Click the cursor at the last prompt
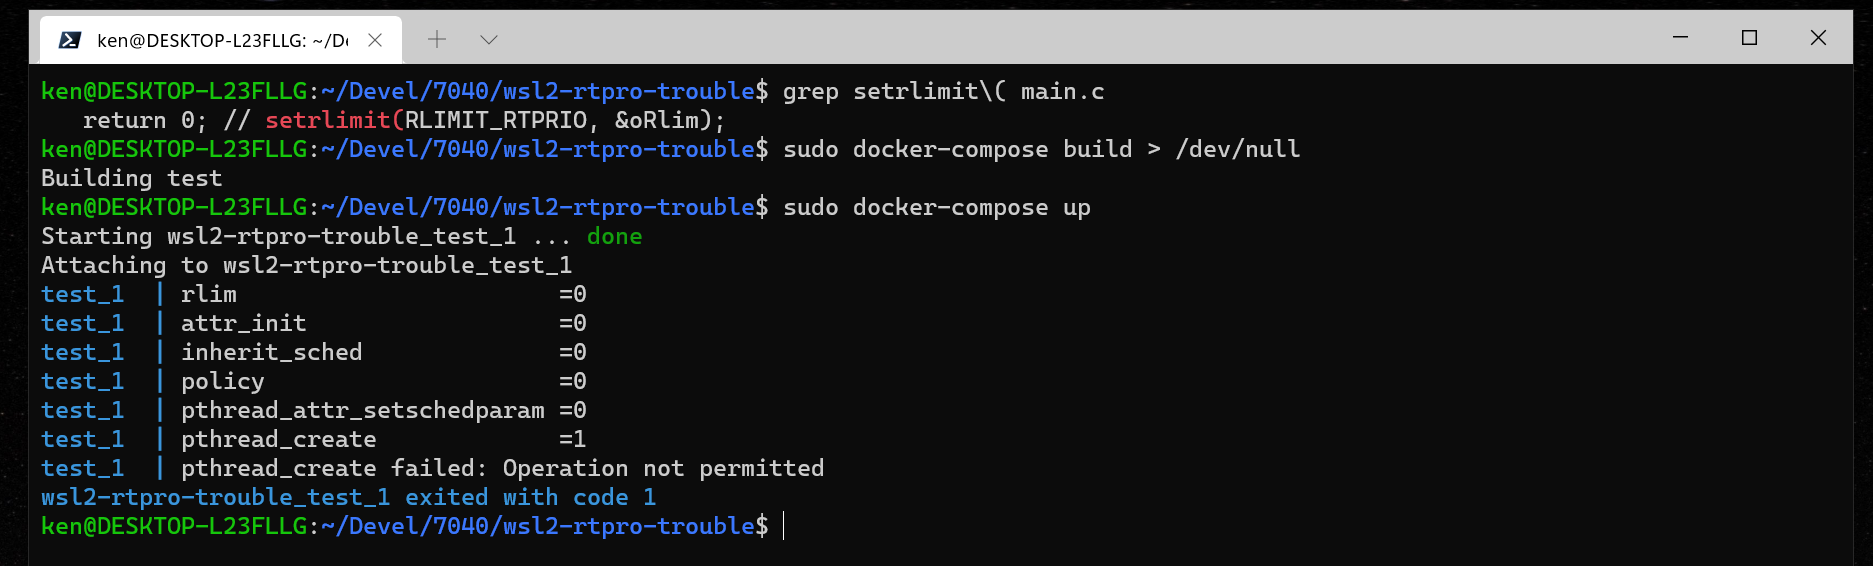 click(x=783, y=526)
